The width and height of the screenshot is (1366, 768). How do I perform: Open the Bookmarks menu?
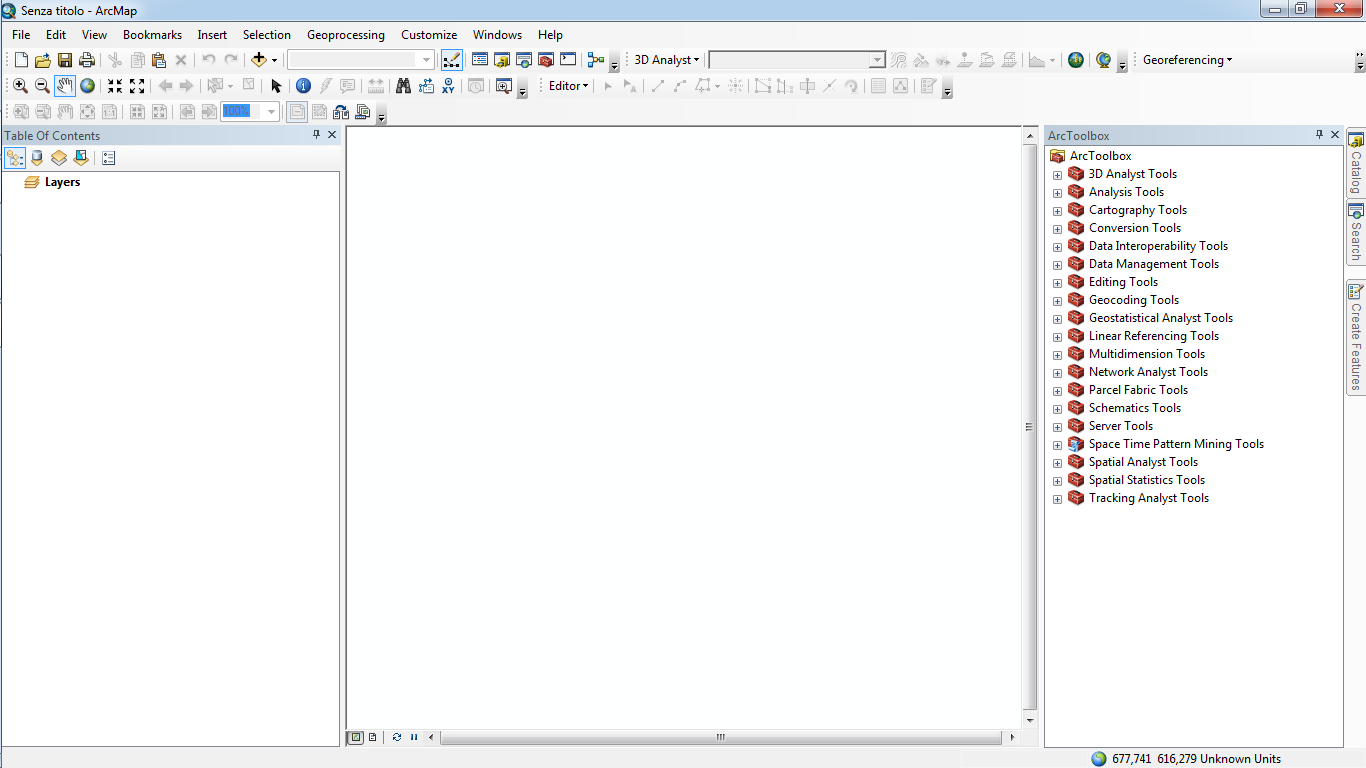tap(152, 35)
